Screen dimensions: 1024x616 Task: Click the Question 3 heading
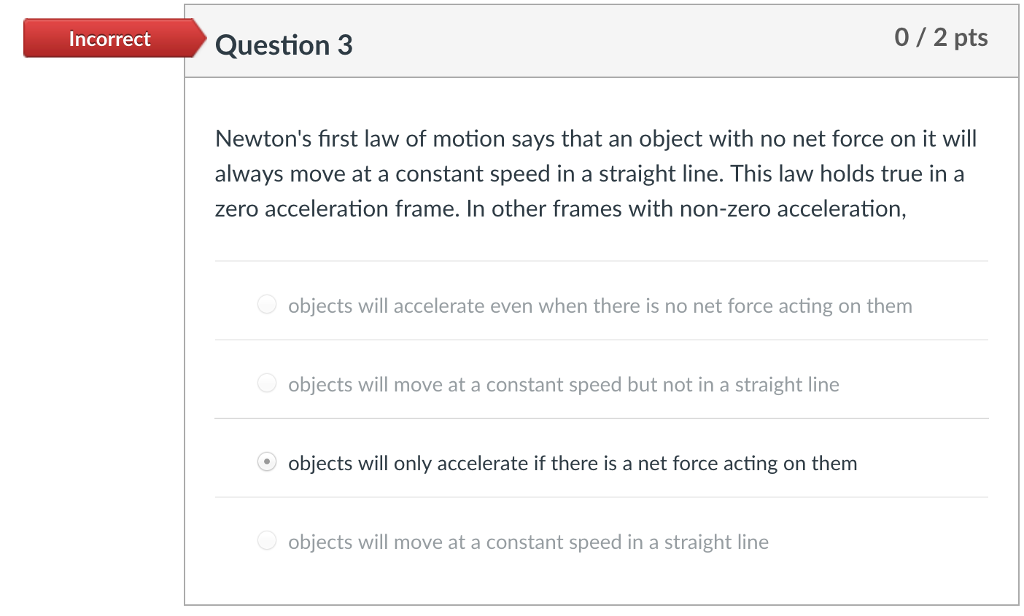(x=284, y=45)
